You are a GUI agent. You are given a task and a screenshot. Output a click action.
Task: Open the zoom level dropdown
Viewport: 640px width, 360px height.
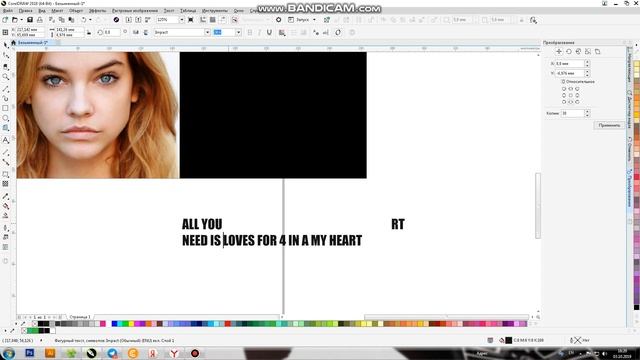182,20
